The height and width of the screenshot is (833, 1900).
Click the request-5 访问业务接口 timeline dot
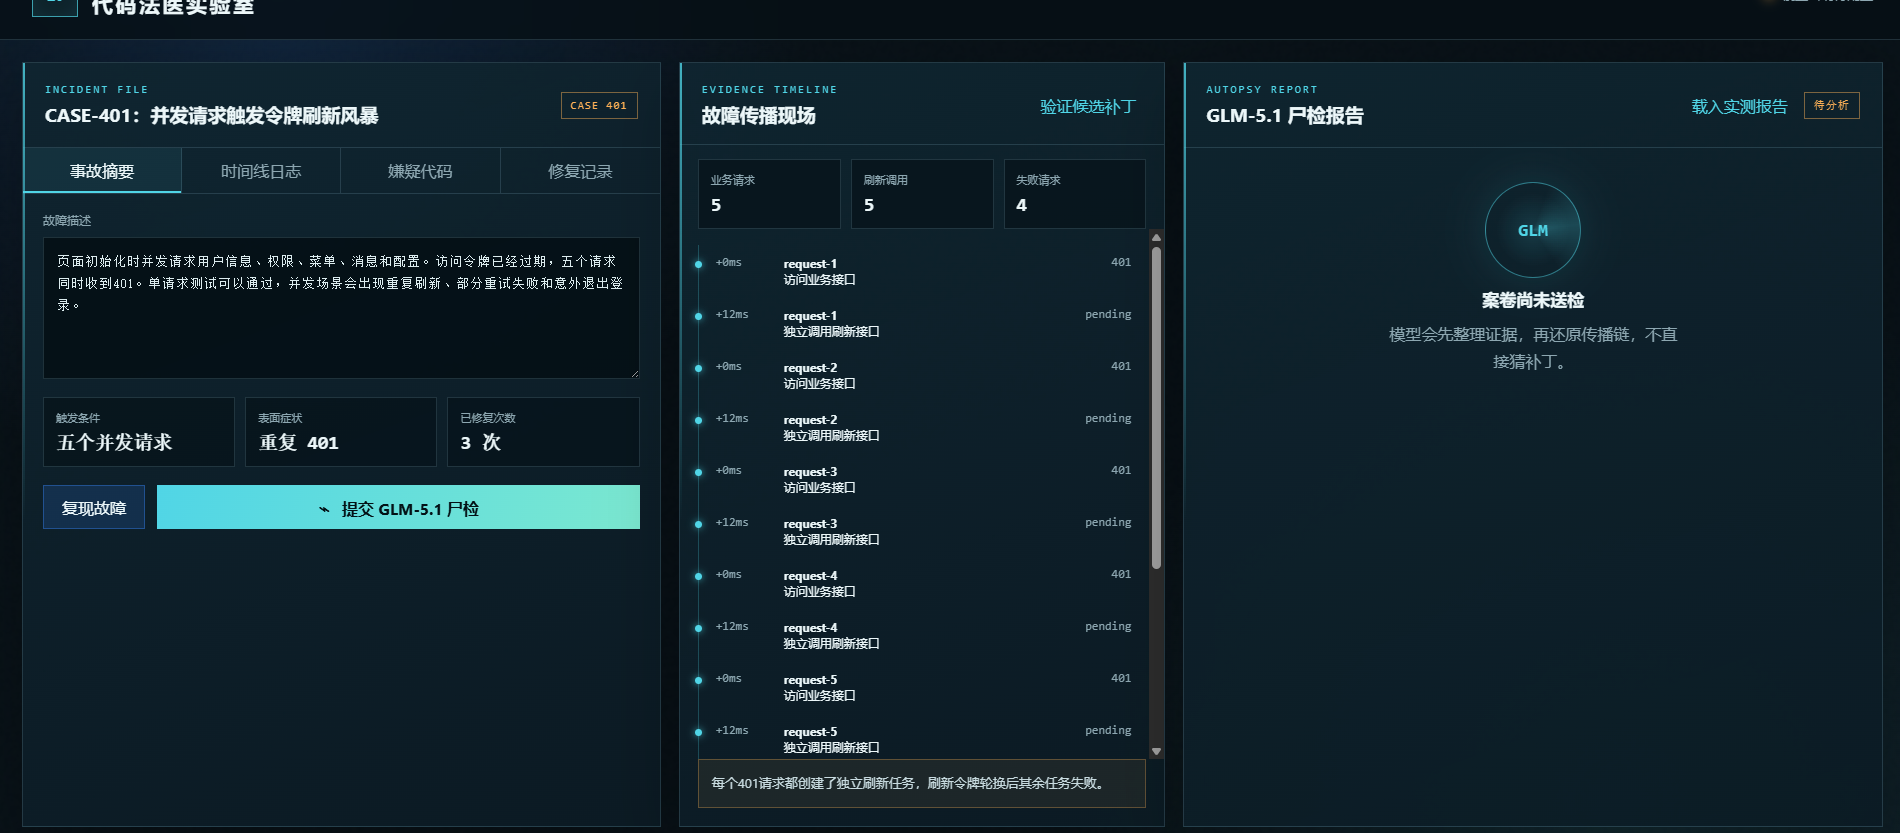698,680
